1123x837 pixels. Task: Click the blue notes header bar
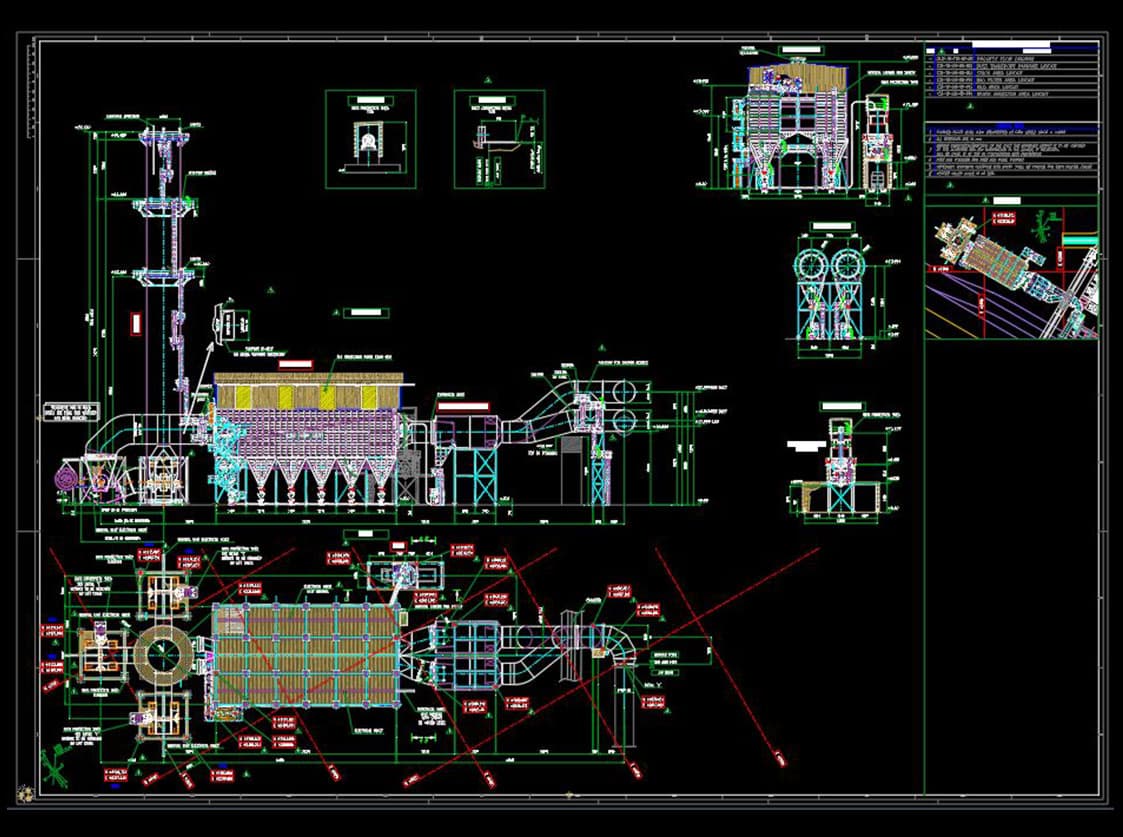(x=1011, y=127)
